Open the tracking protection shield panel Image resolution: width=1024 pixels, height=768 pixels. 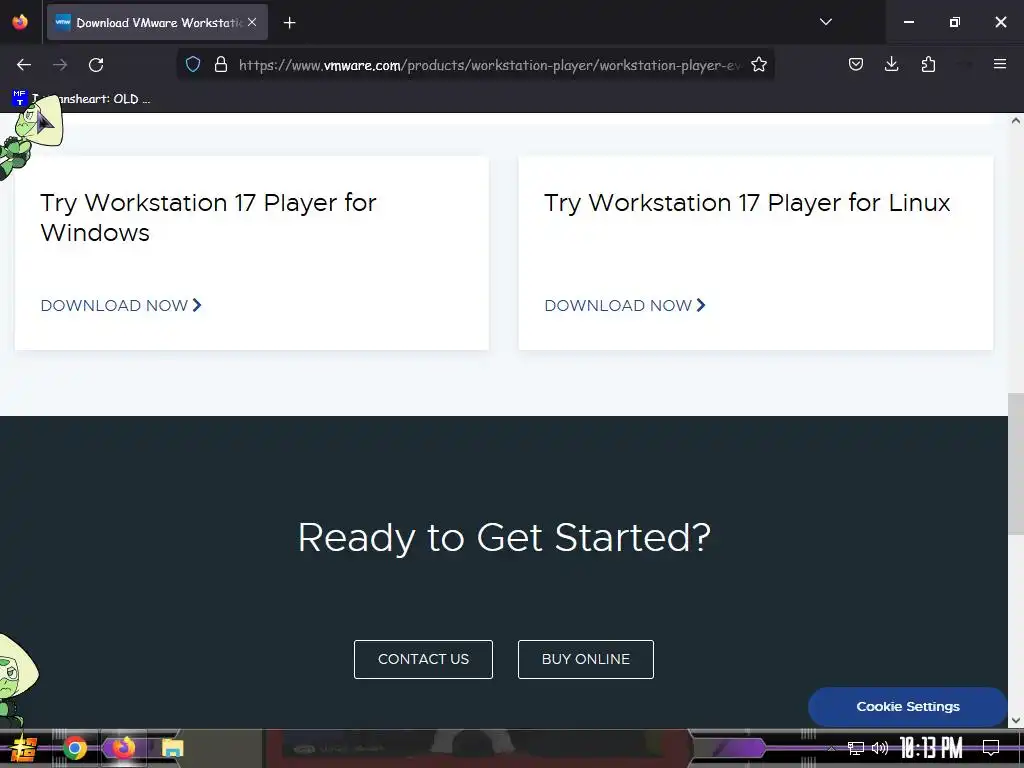pyautogui.click(x=193, y=65)
